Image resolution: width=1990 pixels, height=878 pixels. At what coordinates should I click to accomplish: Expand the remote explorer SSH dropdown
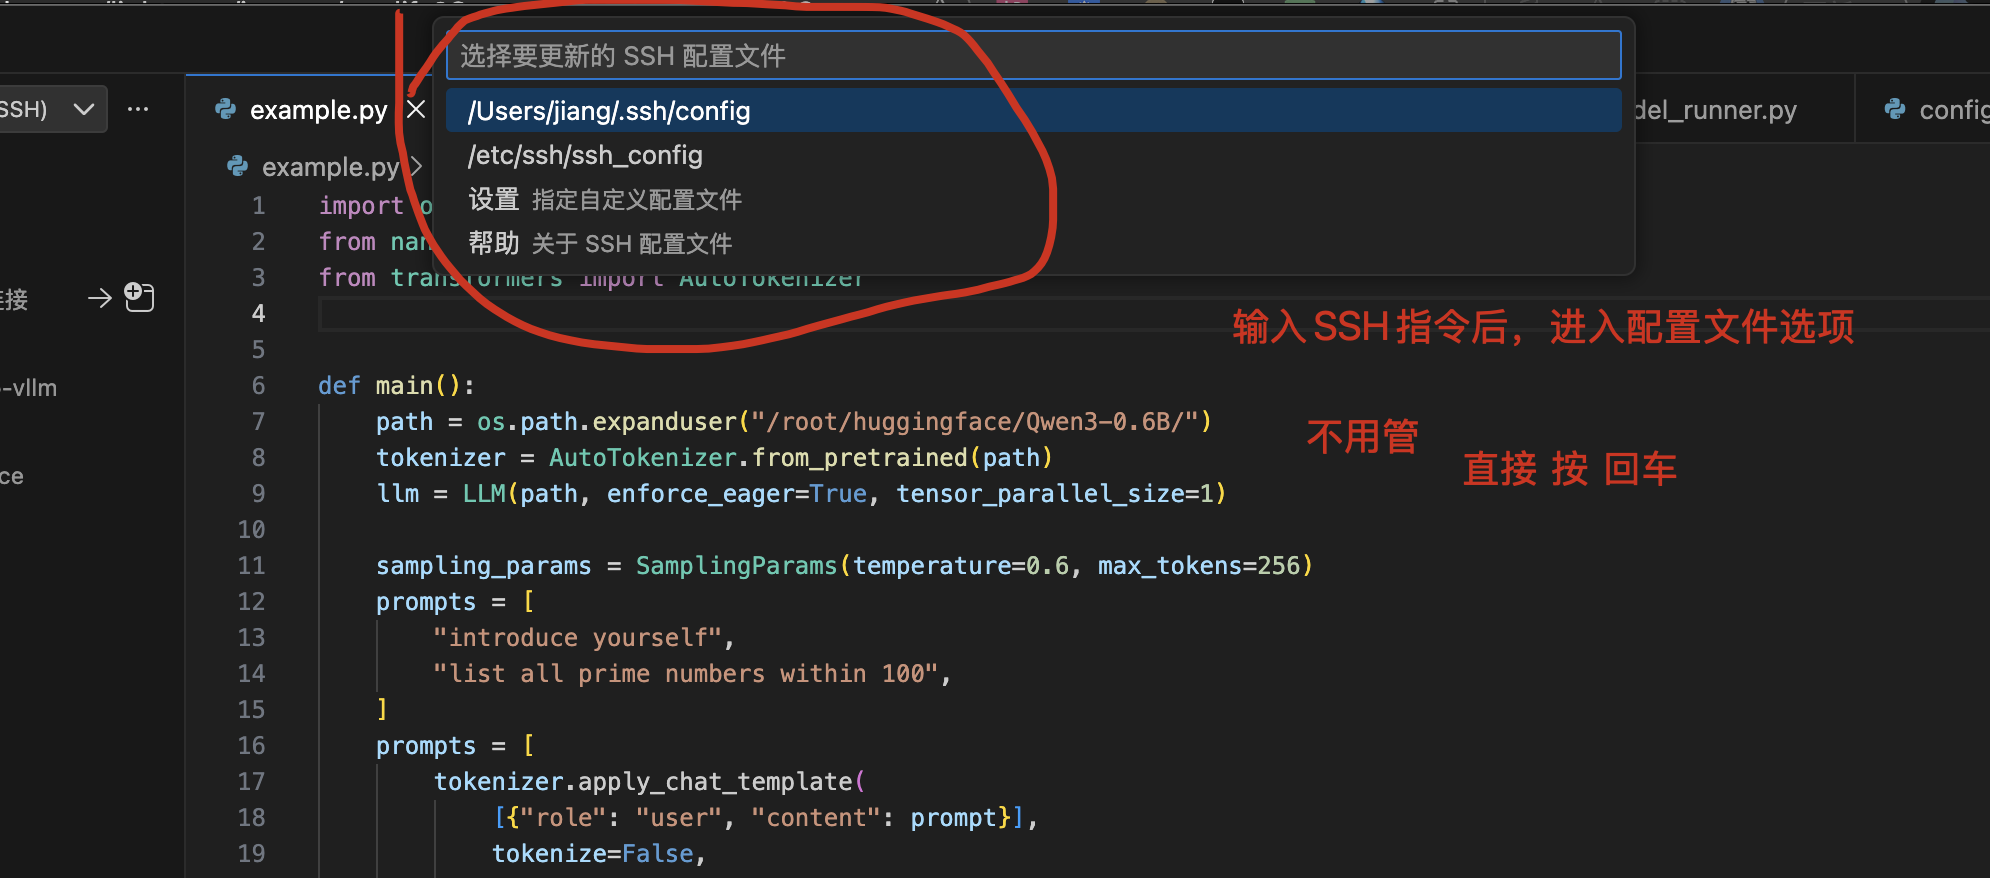click(x=84, y=109)
